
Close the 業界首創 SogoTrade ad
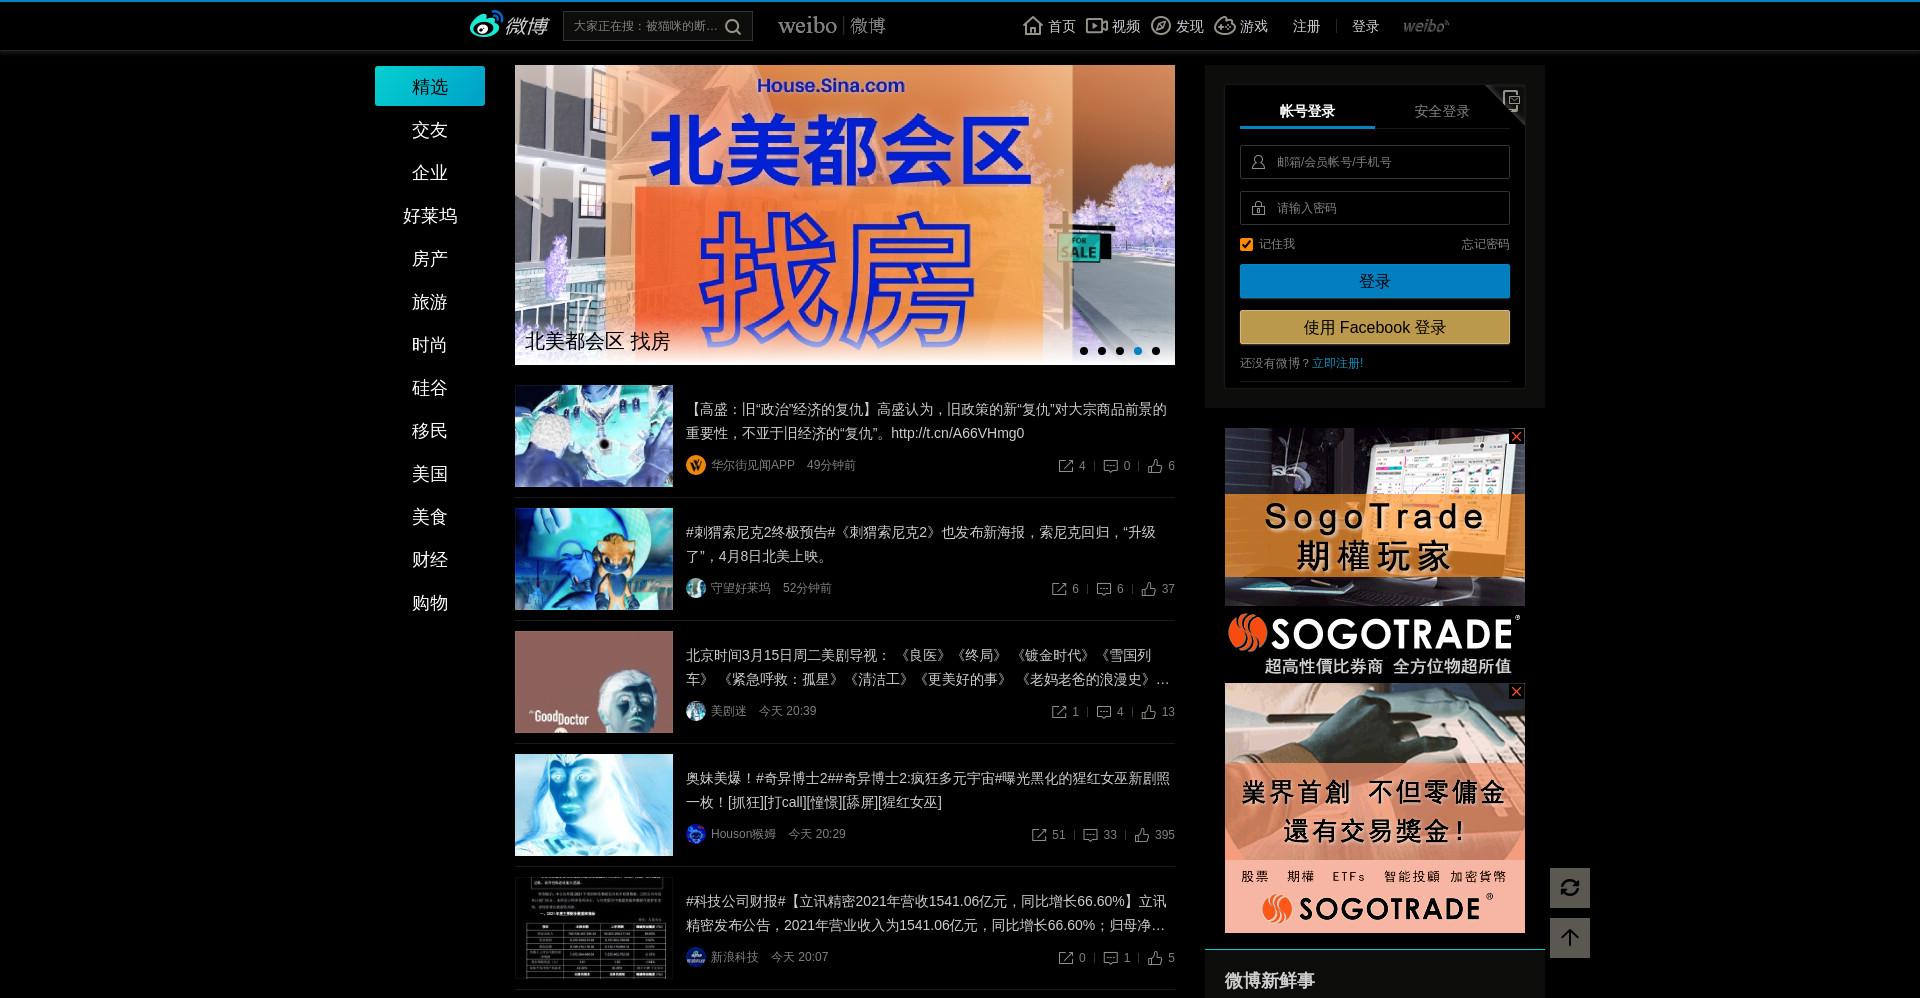click(x=1516, y=692)
